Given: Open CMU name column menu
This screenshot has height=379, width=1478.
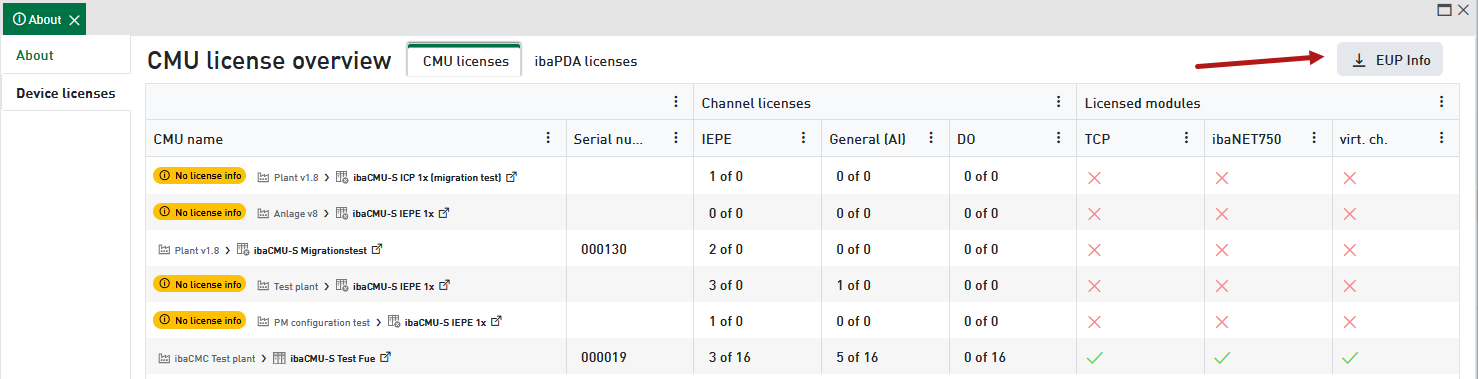Looking at the screenshot, I should click(548, 139).
